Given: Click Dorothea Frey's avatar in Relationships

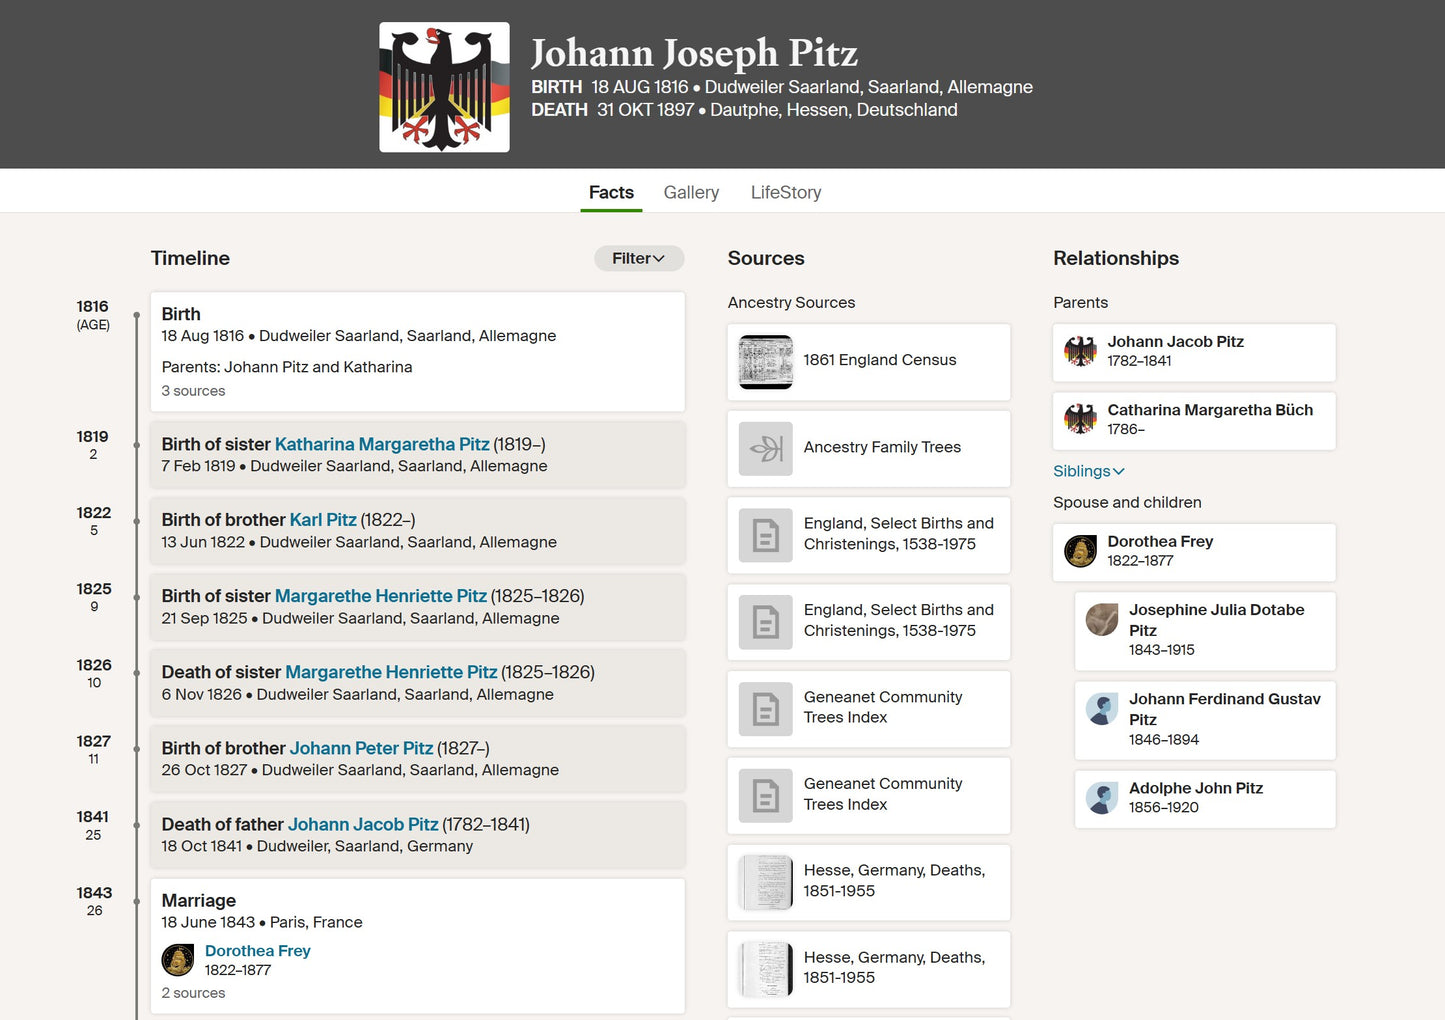Looking at the screenshot, I should click(x=1080, y=551).
